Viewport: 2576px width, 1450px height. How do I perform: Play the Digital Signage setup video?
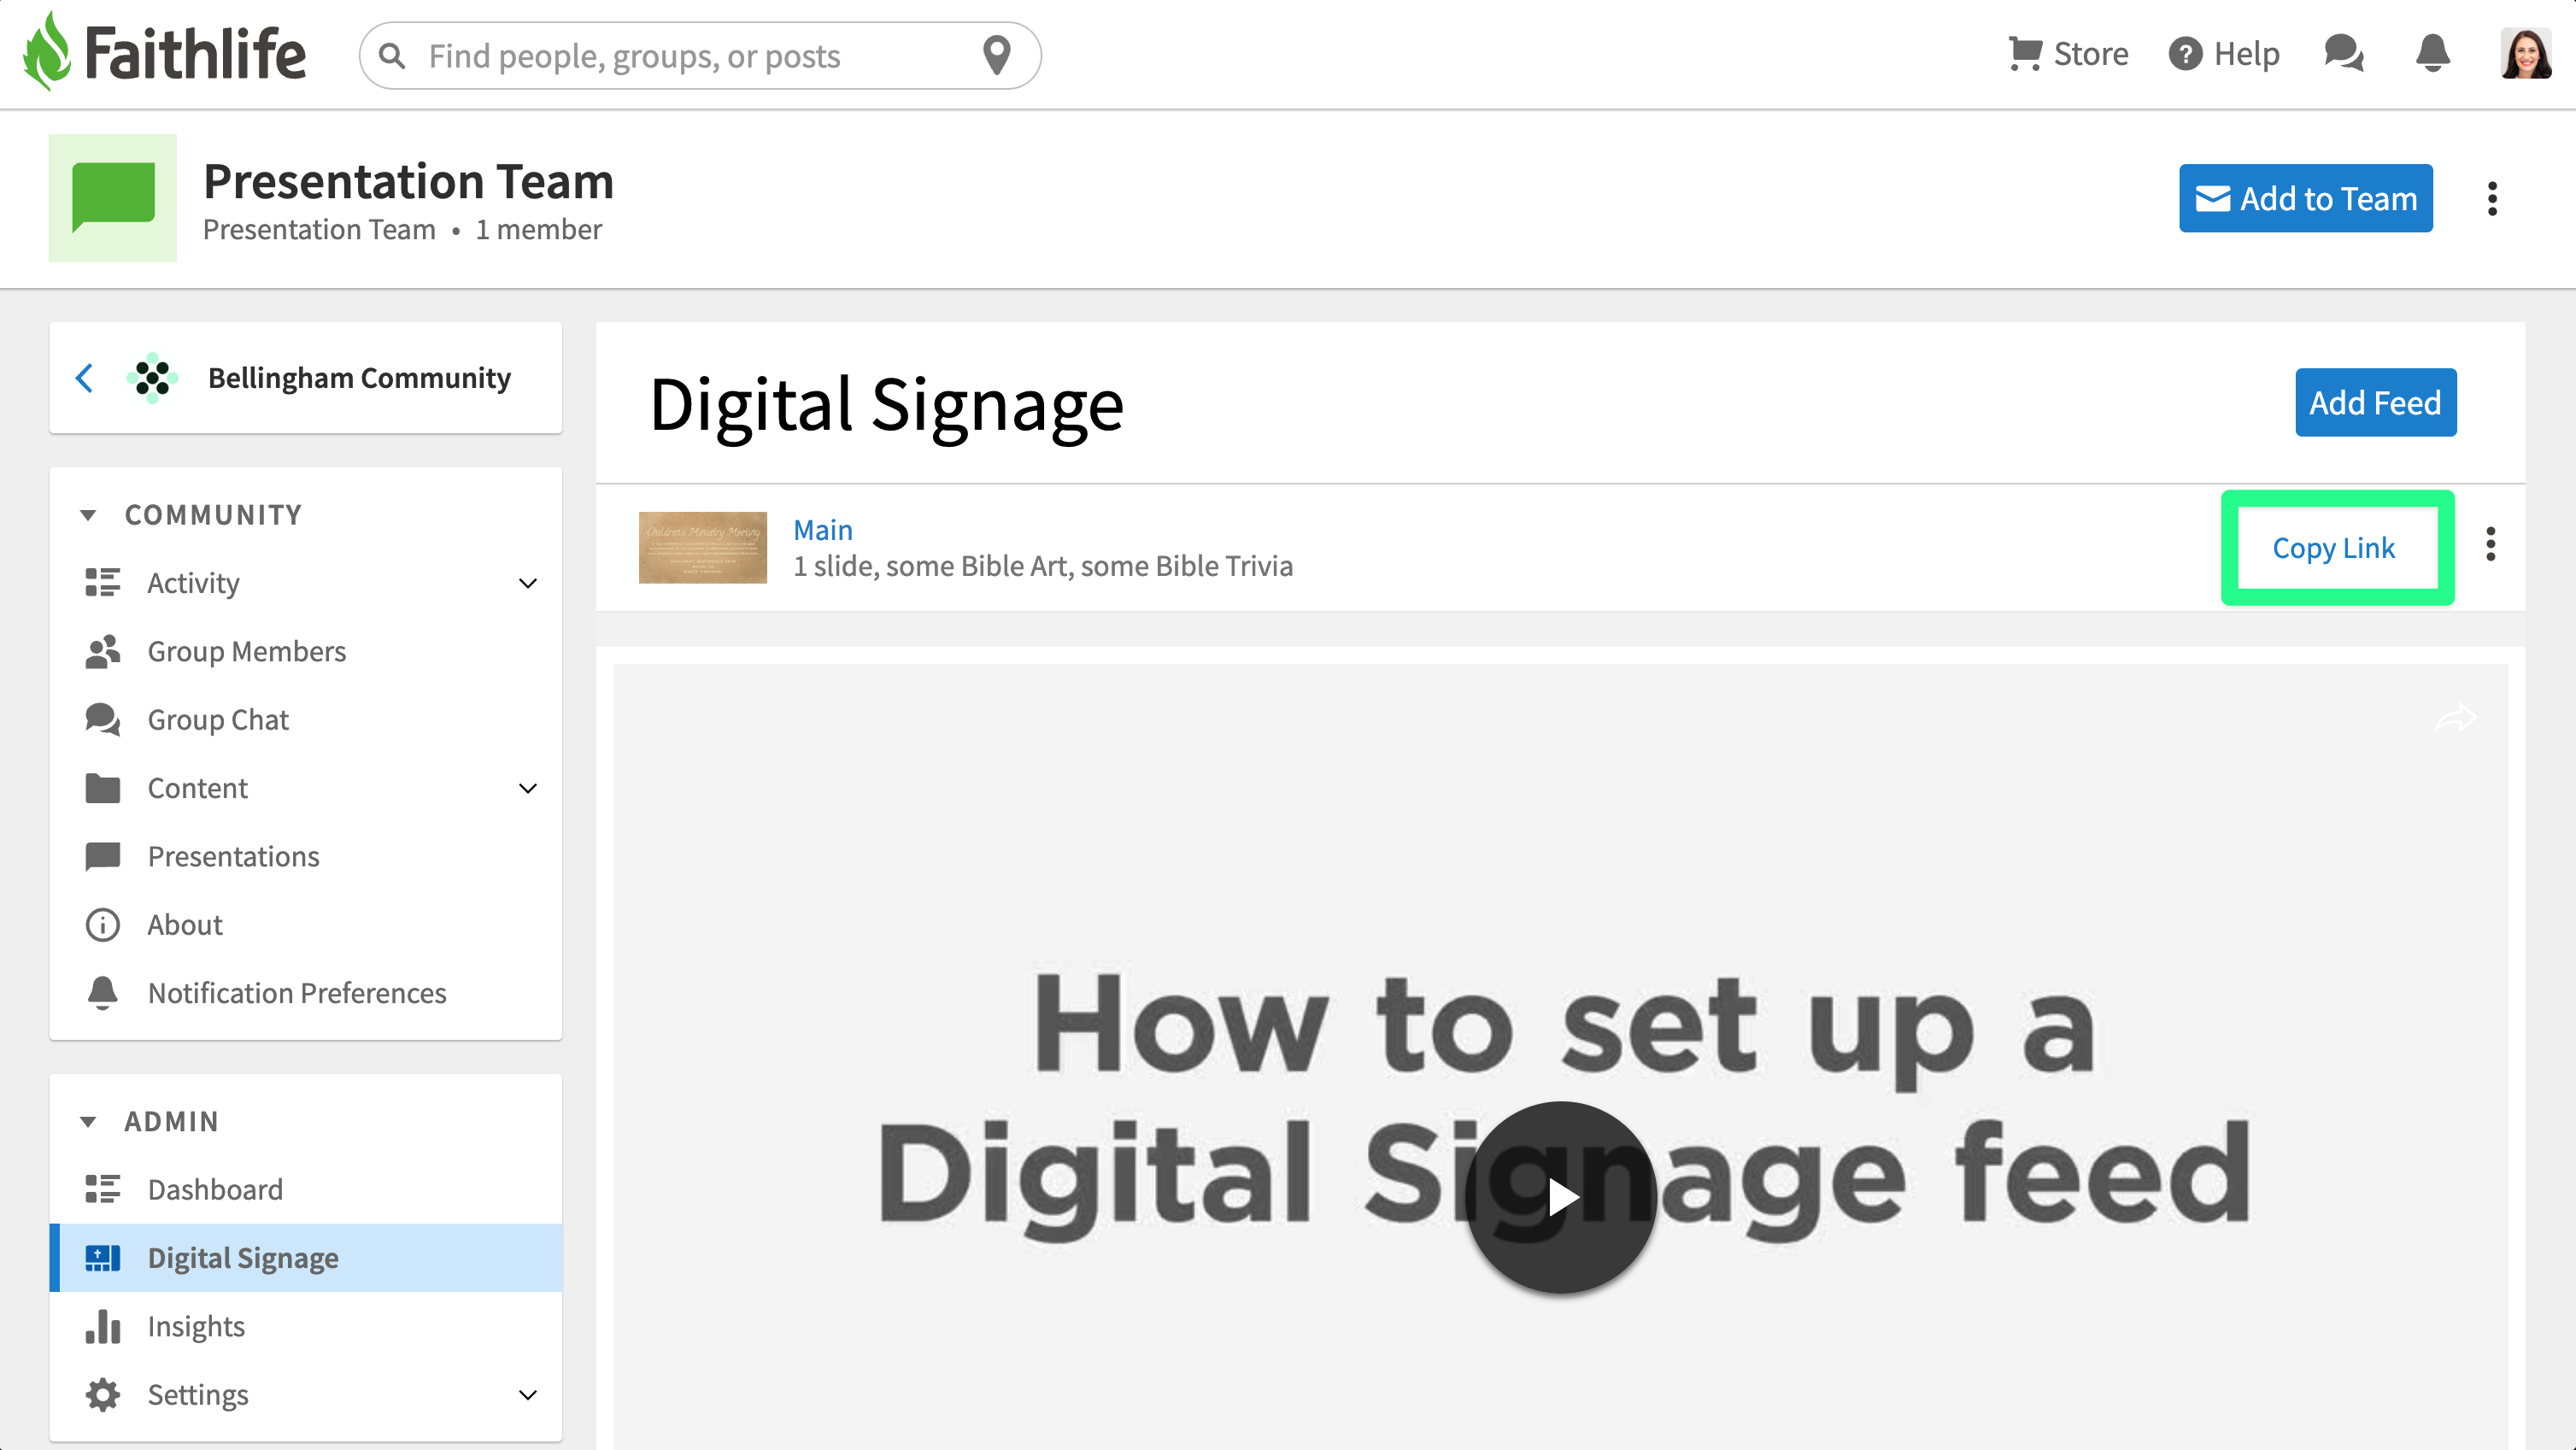coord(1560,1197)
